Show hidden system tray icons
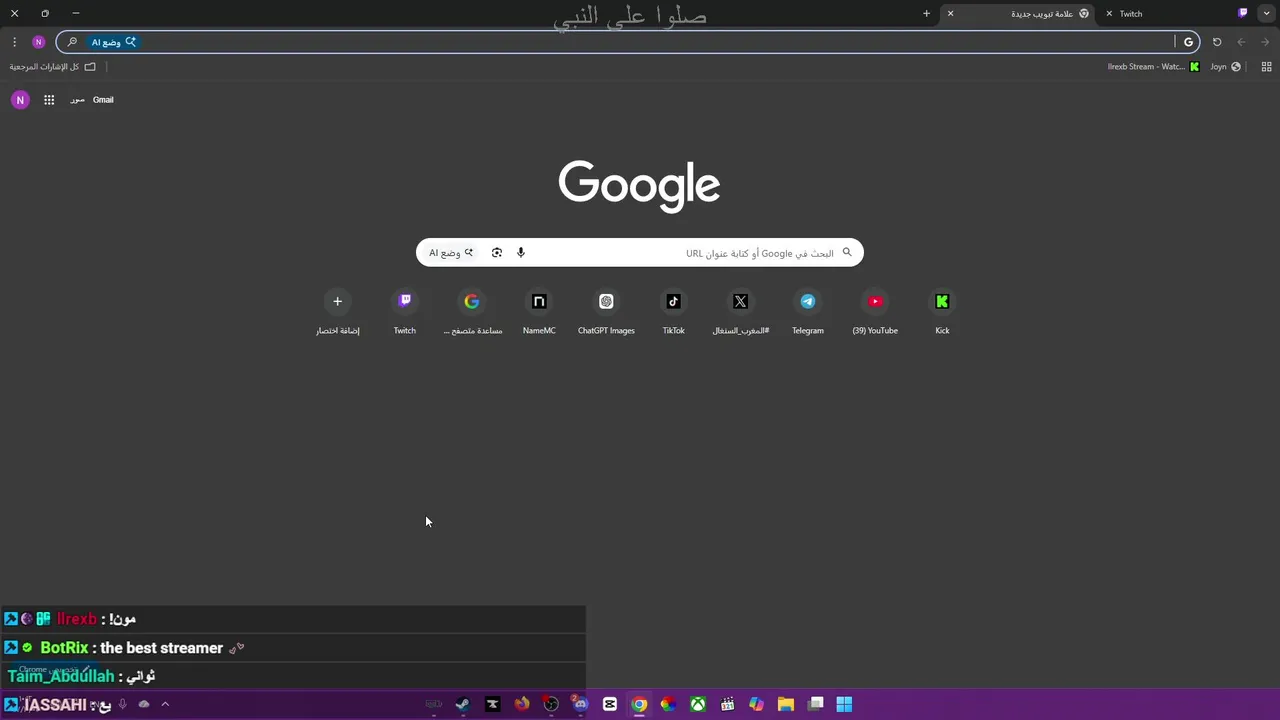 pos(165,704)
